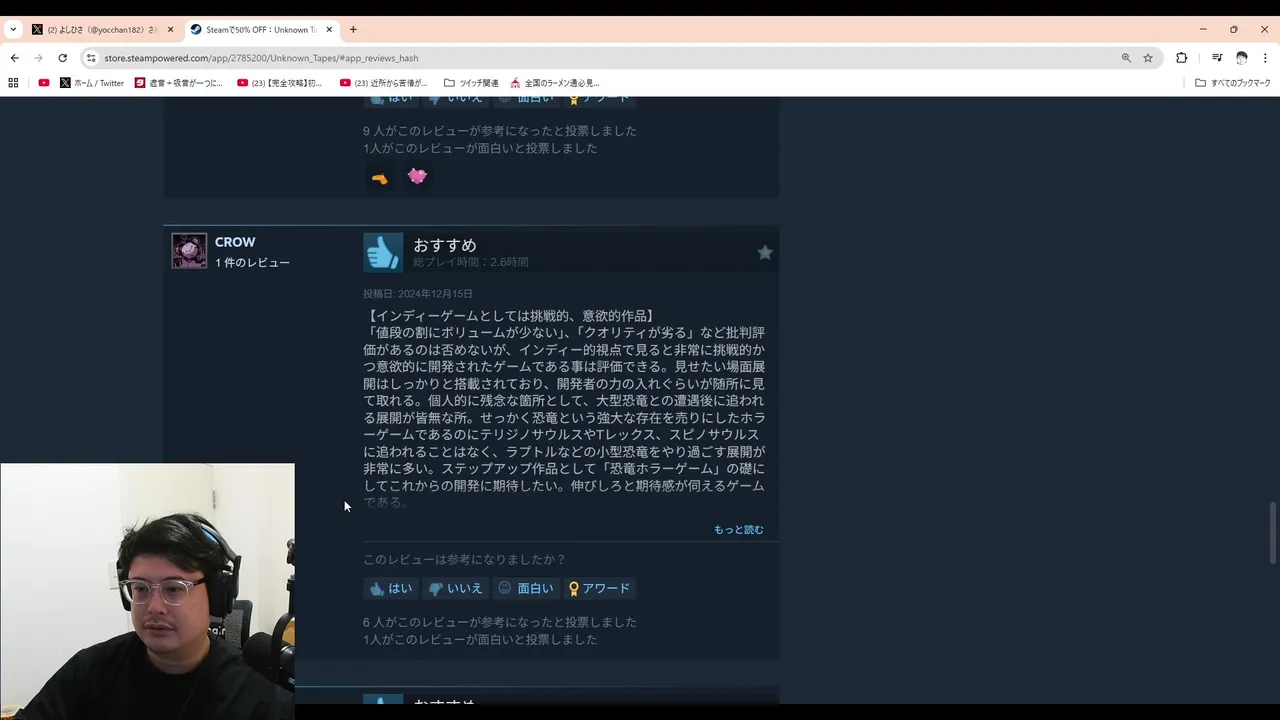Click the thumbs-up おすすめ icon on CROW's review
Viewport: 1280px width, 720px height.
383,252
